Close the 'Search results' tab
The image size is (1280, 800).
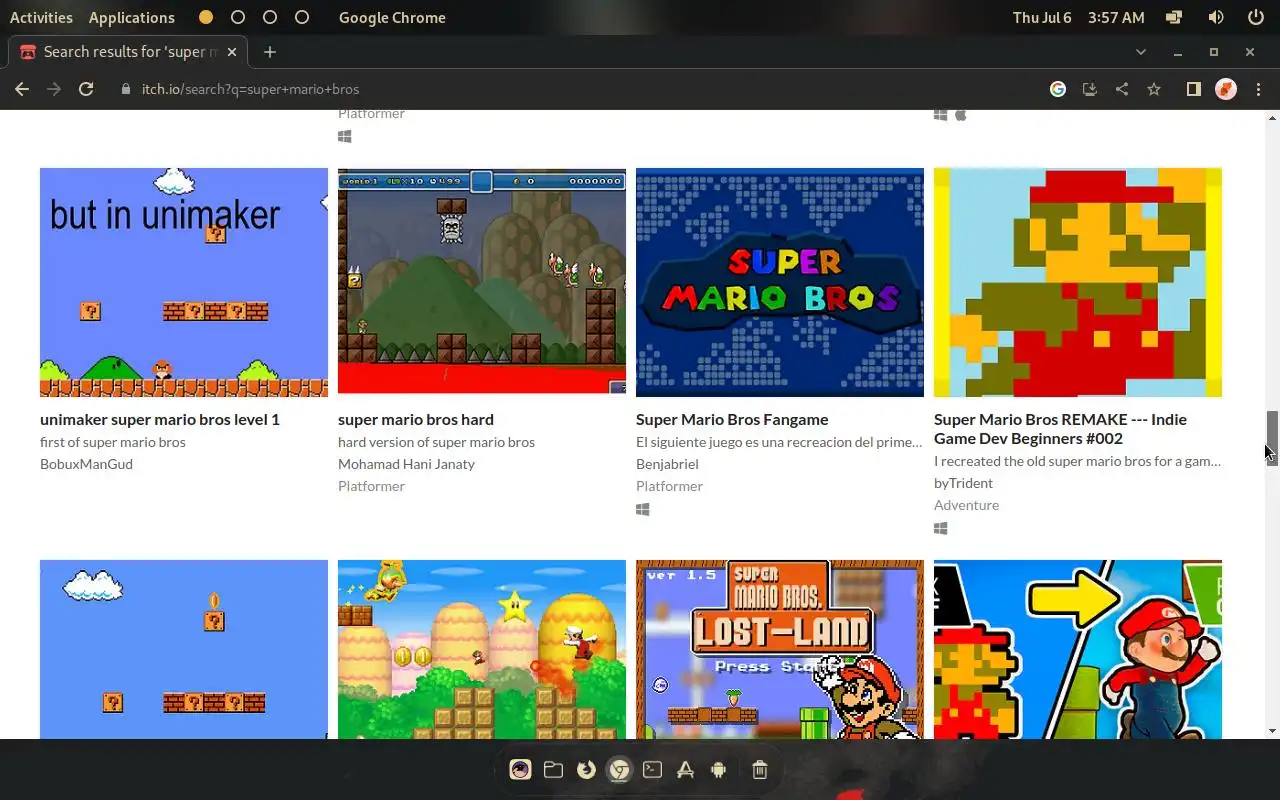pos(233,52)
